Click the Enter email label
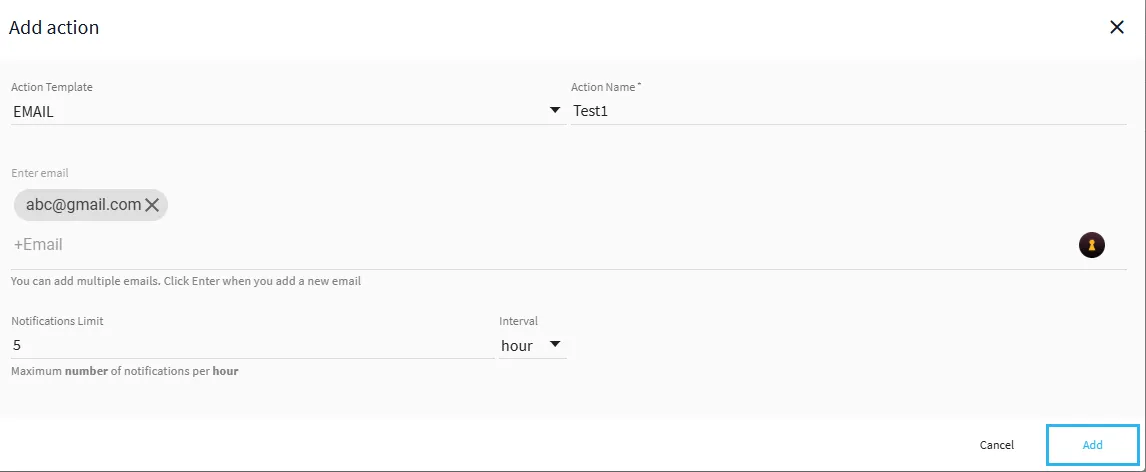This screenshot has height=472, width=1146. [39, 173]
